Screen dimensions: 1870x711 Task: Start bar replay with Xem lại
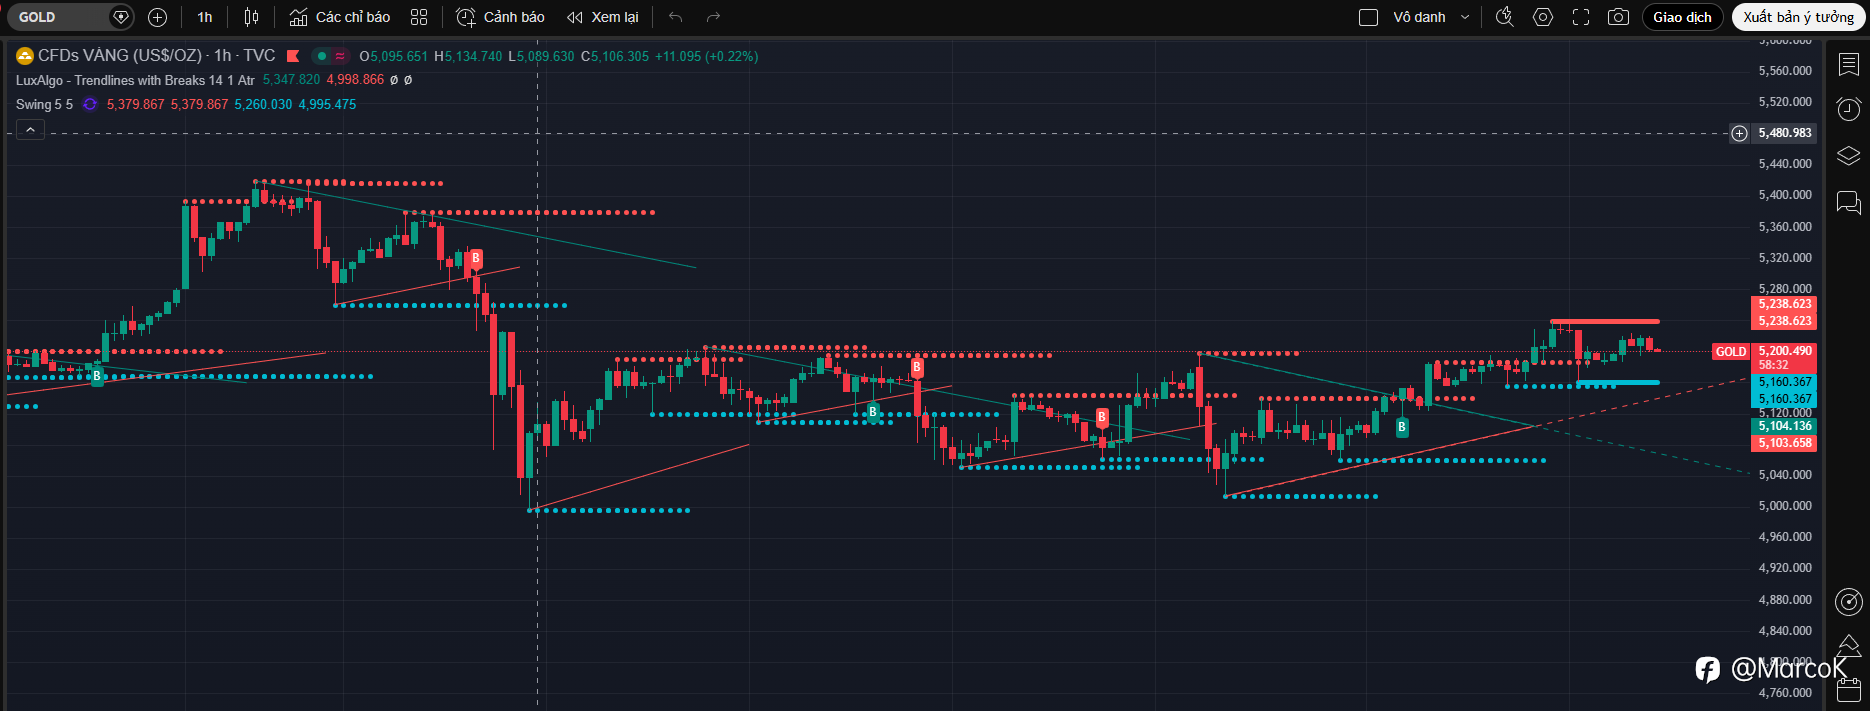[x=603, y=17]
